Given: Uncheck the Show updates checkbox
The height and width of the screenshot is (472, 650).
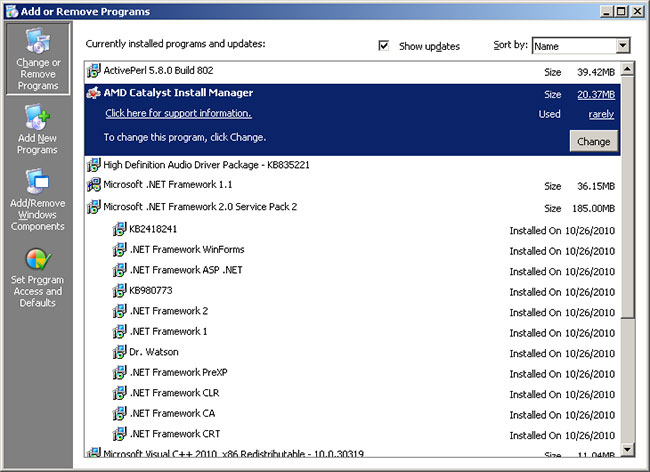Looking at the screenshot, I should [x=384, y=46].
